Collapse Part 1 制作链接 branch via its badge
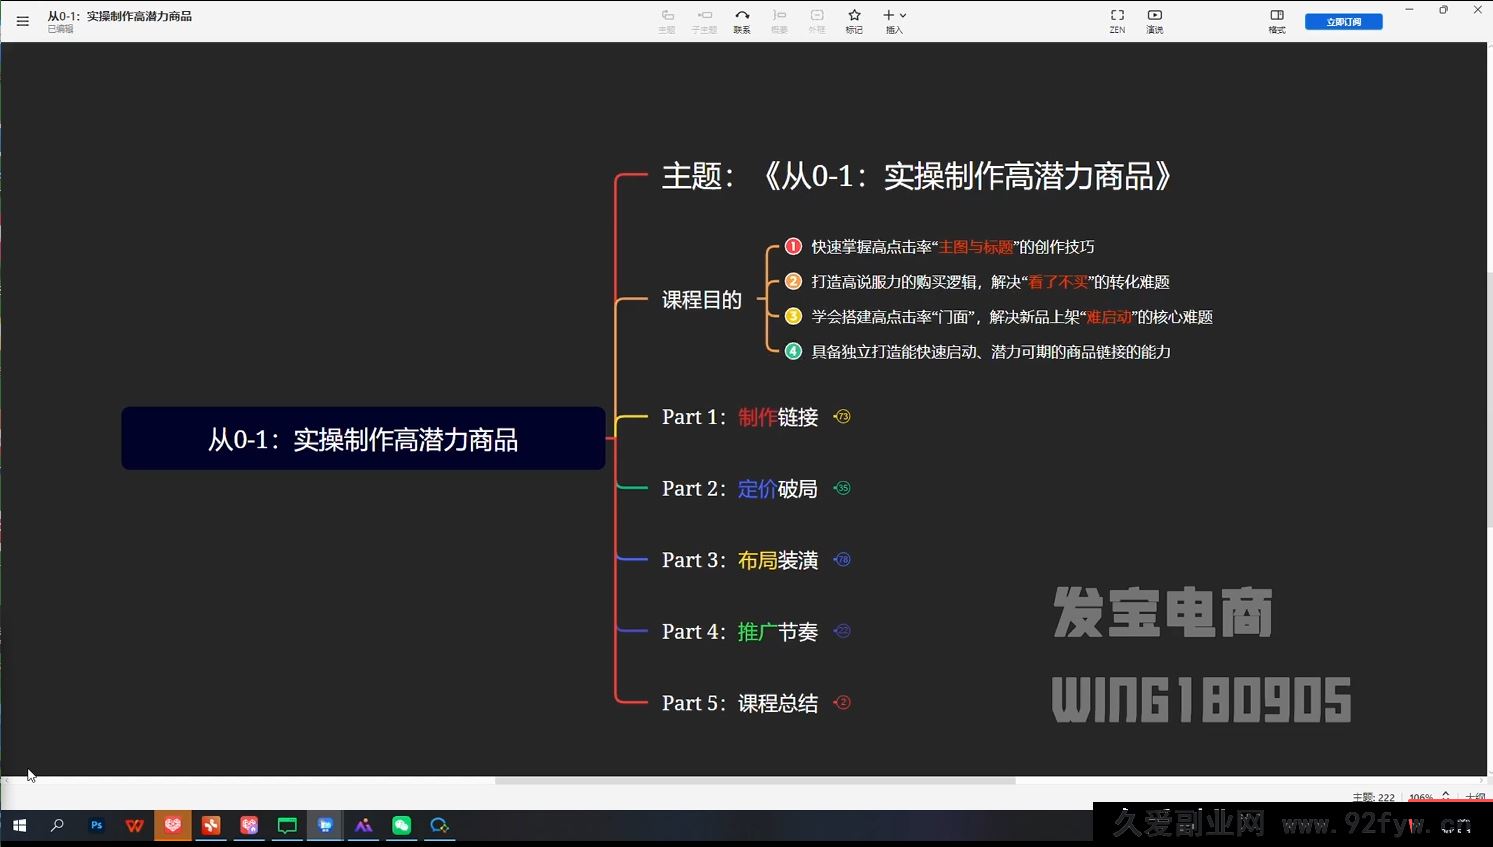1493x847 pixels. point(843,417)
